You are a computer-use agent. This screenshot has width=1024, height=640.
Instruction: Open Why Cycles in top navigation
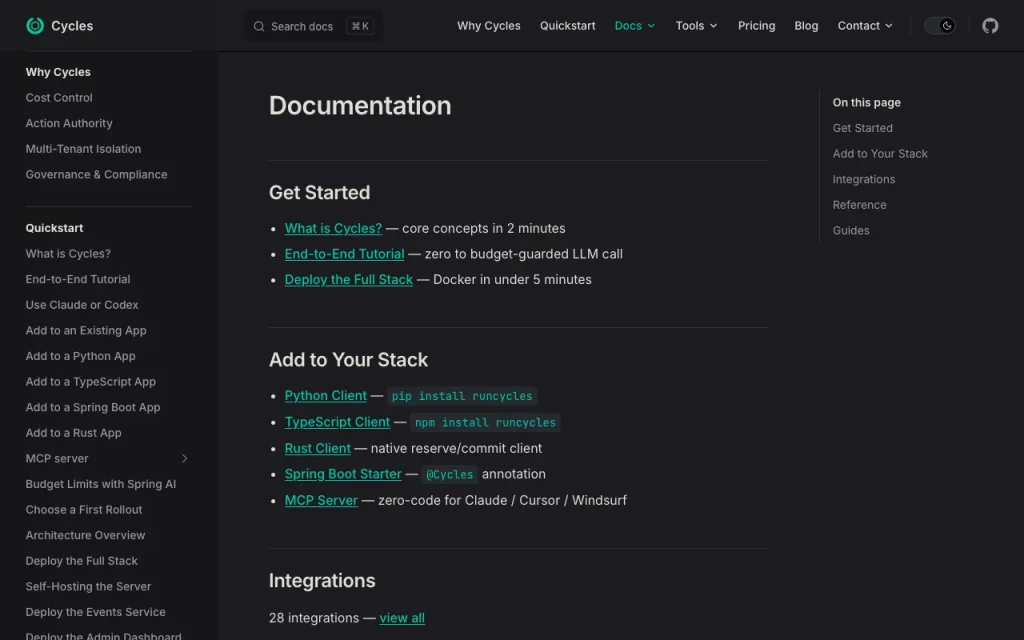point(488,25)
